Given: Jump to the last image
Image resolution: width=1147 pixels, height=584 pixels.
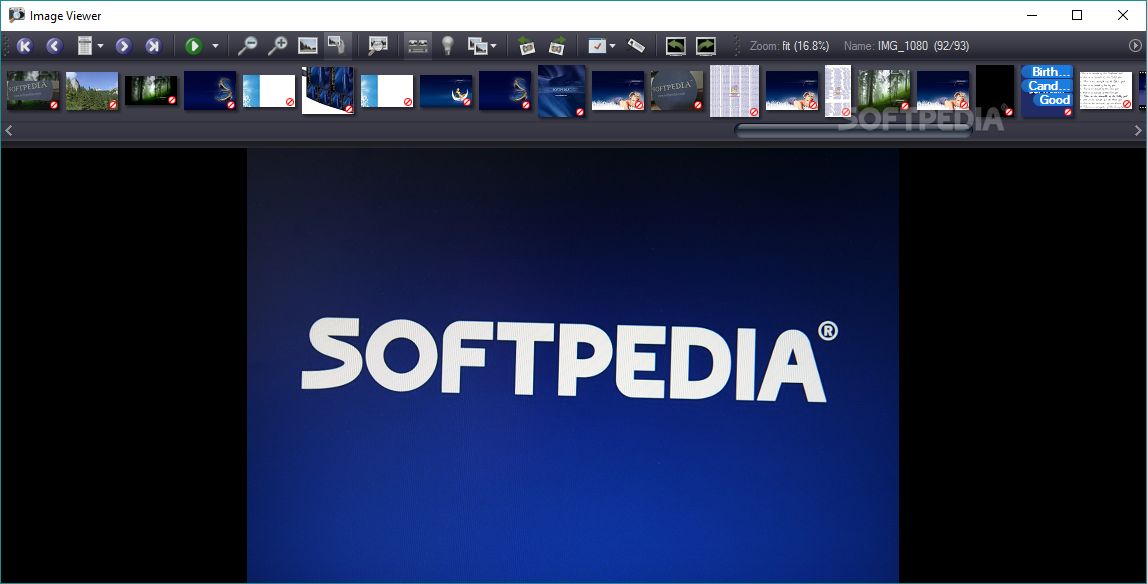Looking at the screenshot, I should point(152,46).
